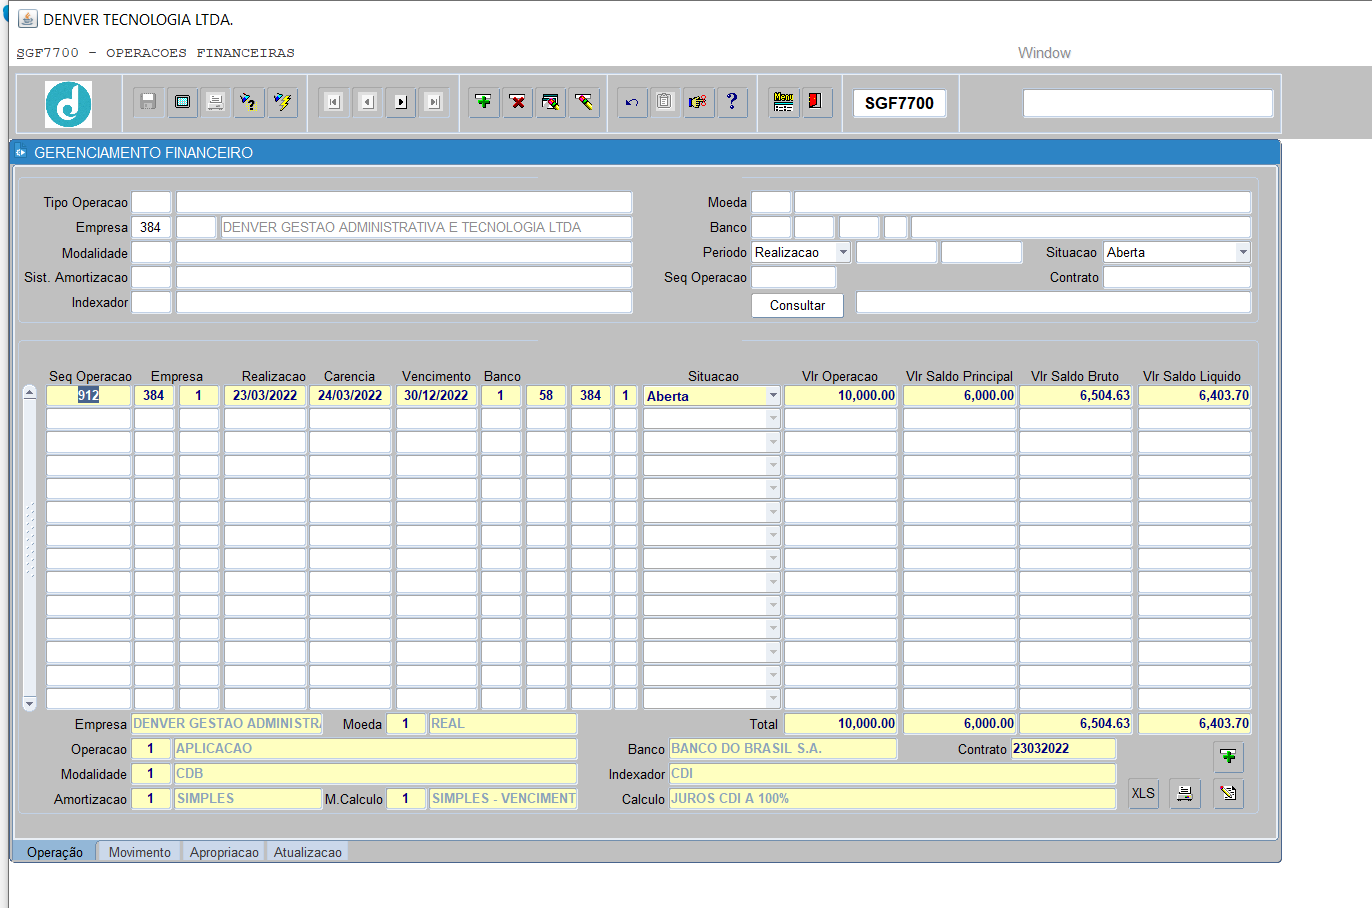Go to last record toolbar icon
Screen dimensions: 1372x908
point(434,102)
